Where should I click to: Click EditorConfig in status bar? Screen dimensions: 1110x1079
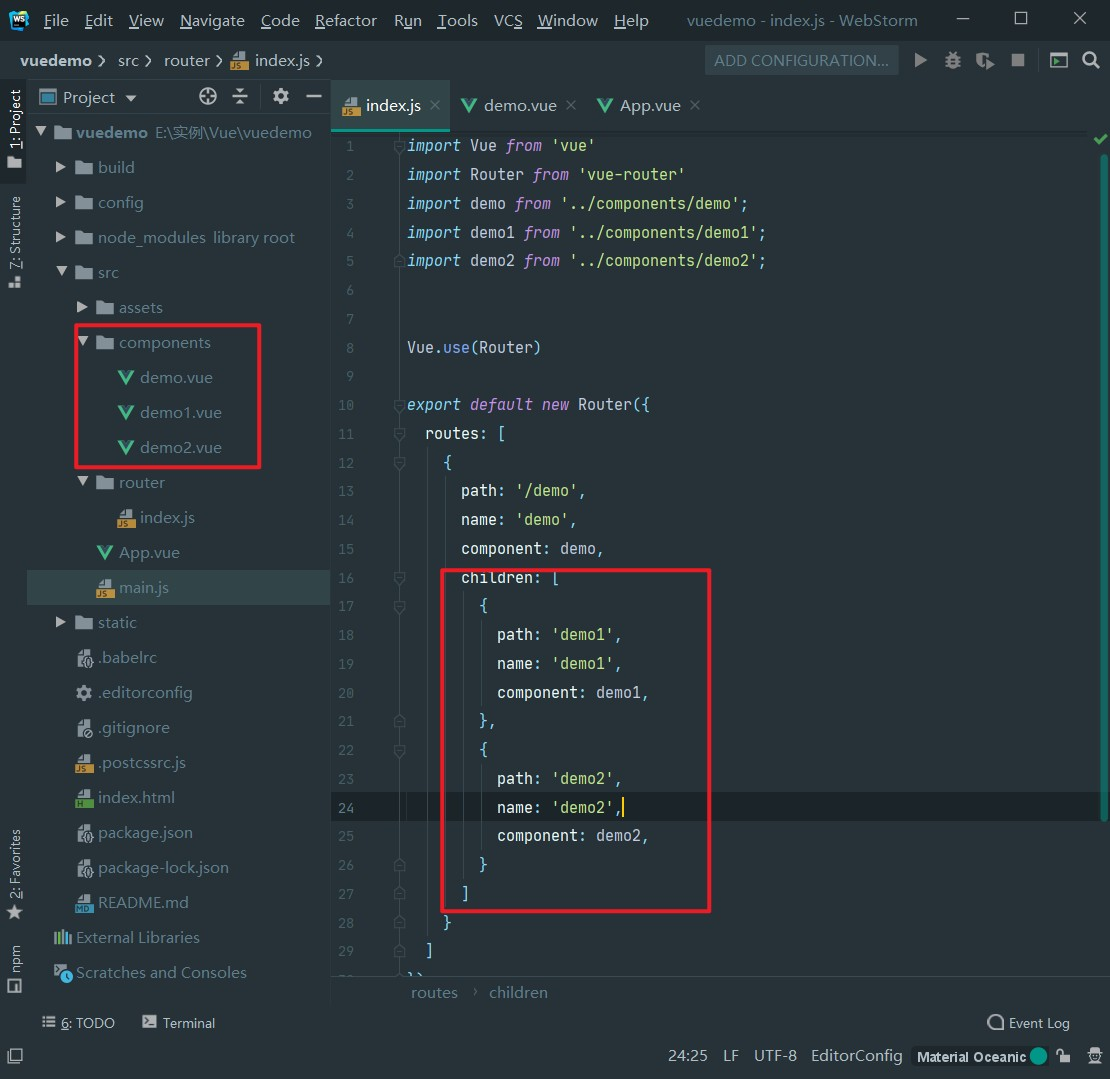click(x=857, y=1056)
